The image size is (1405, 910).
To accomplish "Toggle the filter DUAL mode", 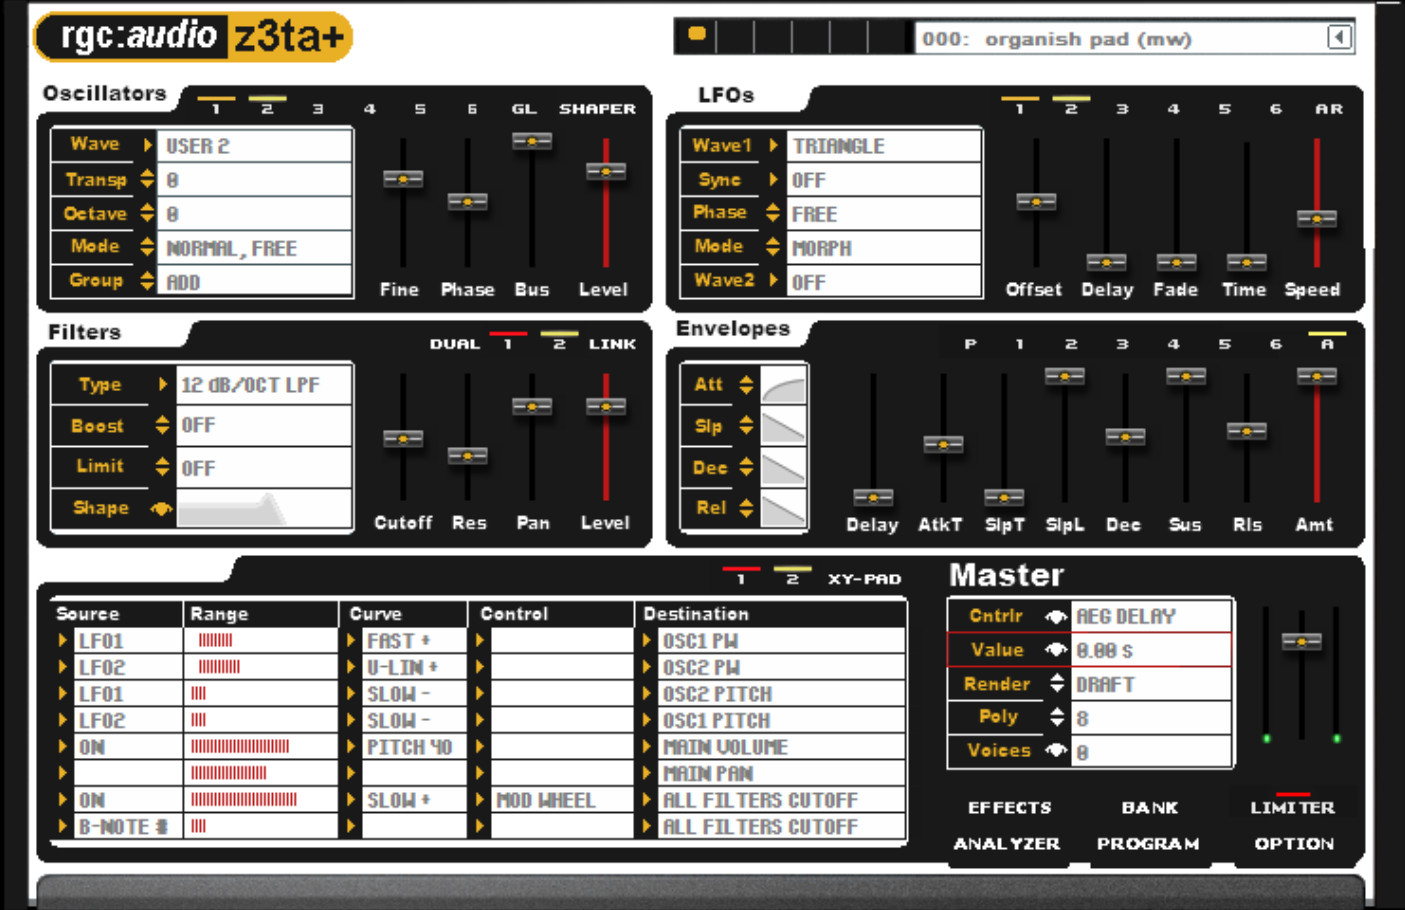I will tap(455, 343).
